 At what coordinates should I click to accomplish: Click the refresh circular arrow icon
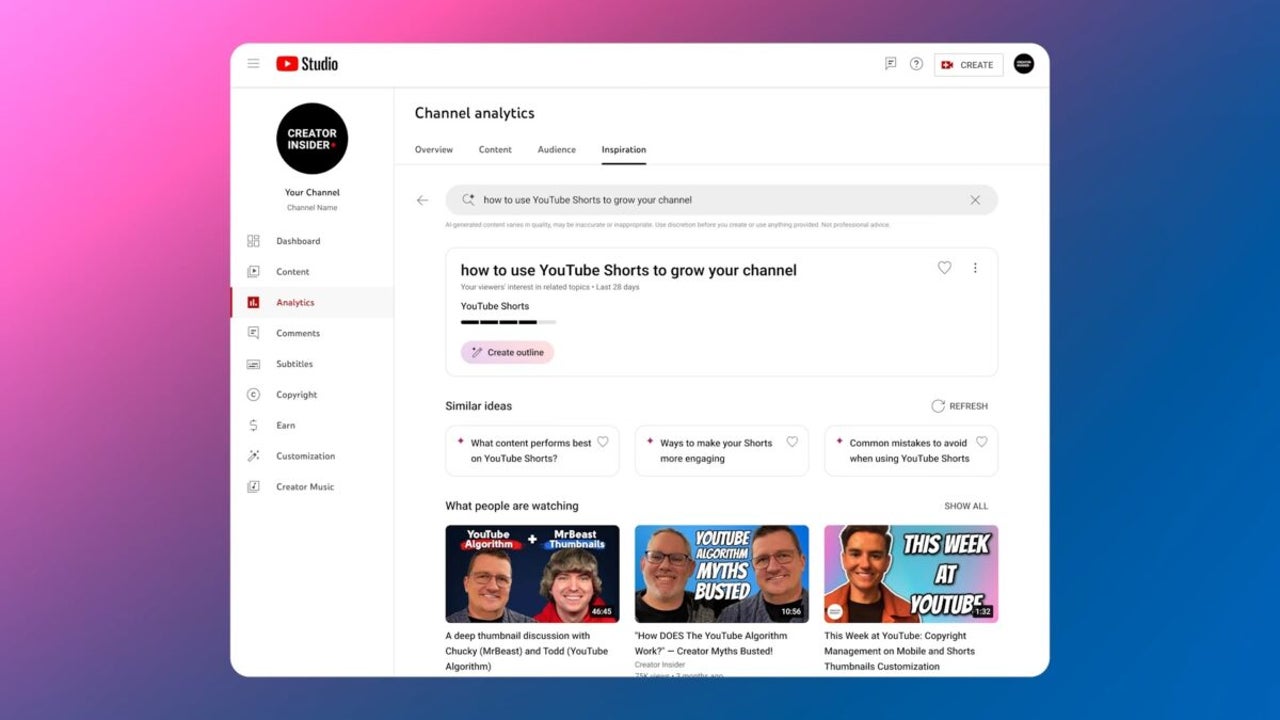click(x=938, y=406)
